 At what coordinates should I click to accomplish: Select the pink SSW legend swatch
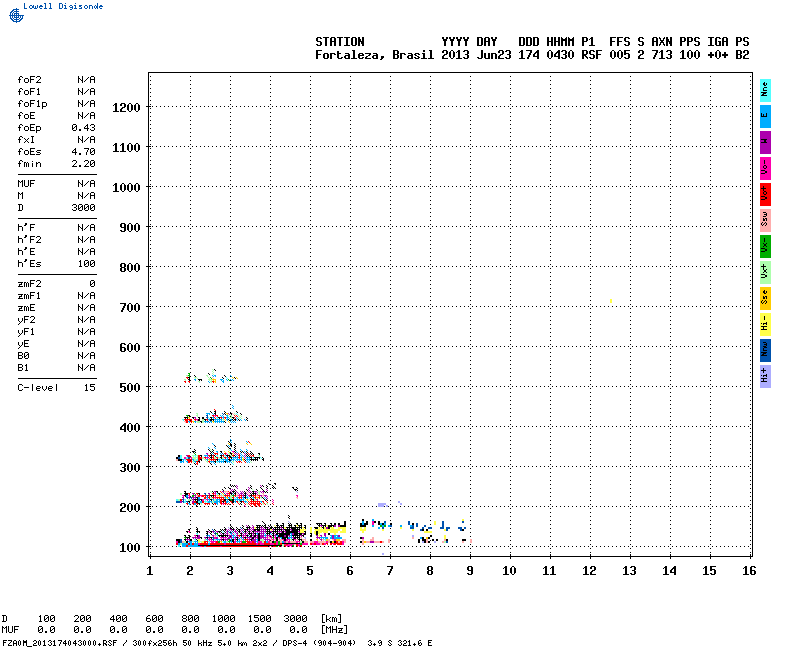(765, 220)
